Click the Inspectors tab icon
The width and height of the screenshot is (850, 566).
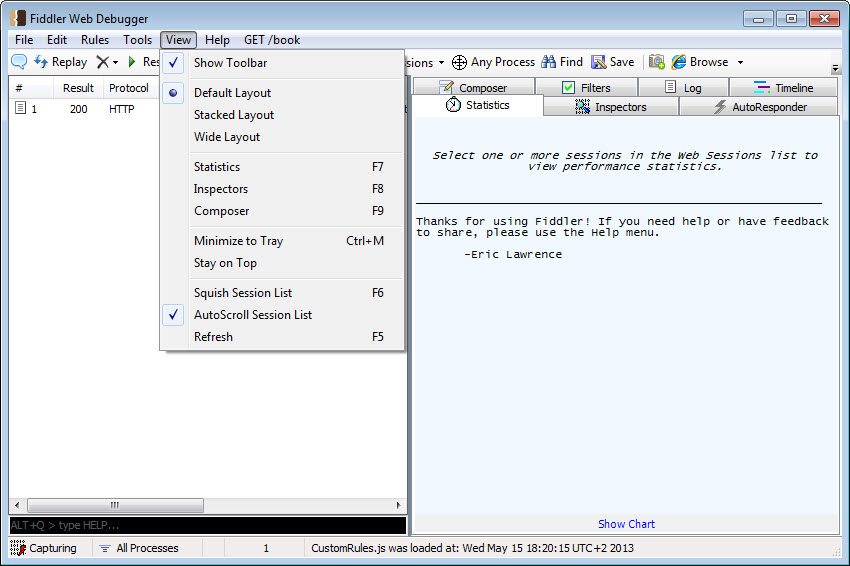coord(582,107)
